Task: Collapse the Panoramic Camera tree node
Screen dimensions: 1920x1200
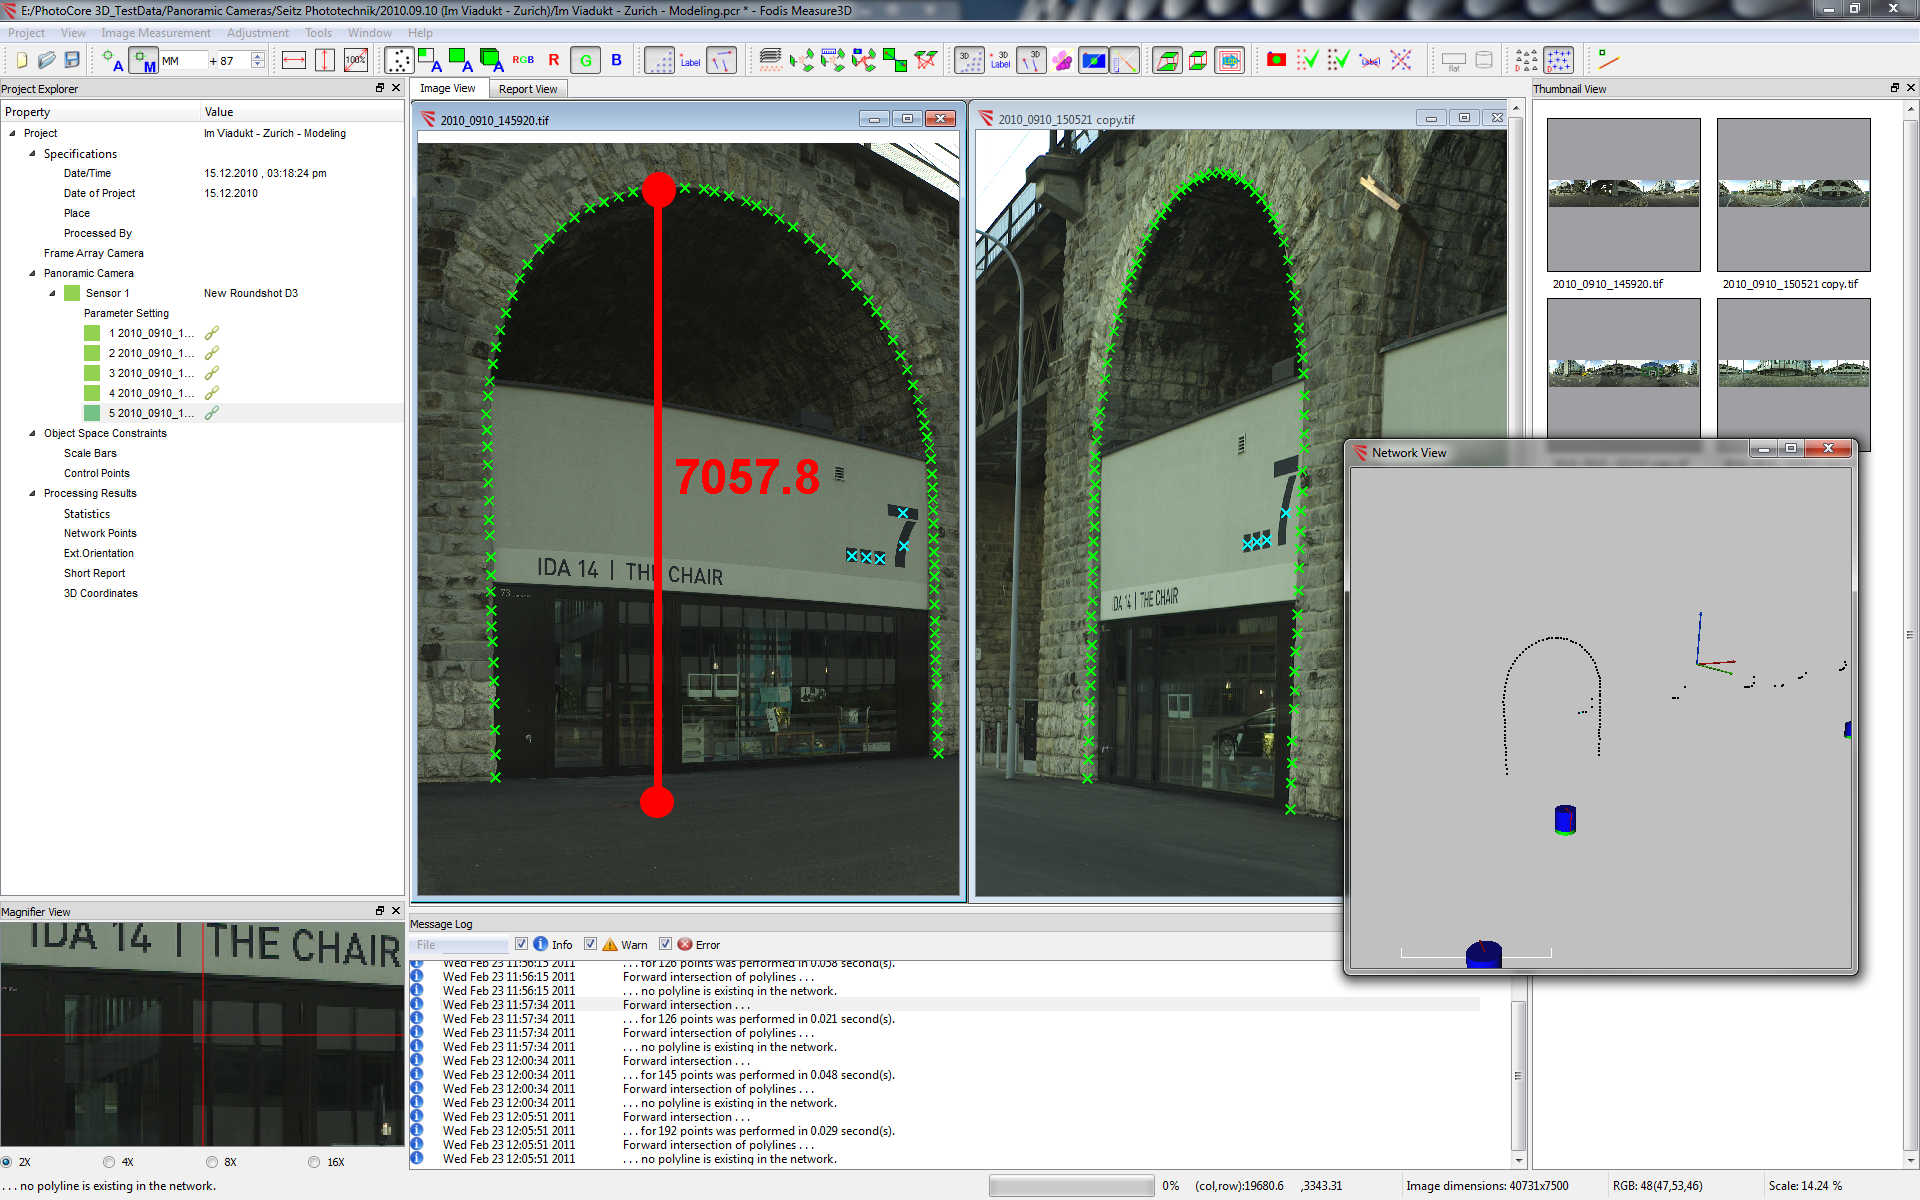Action: 32,273
